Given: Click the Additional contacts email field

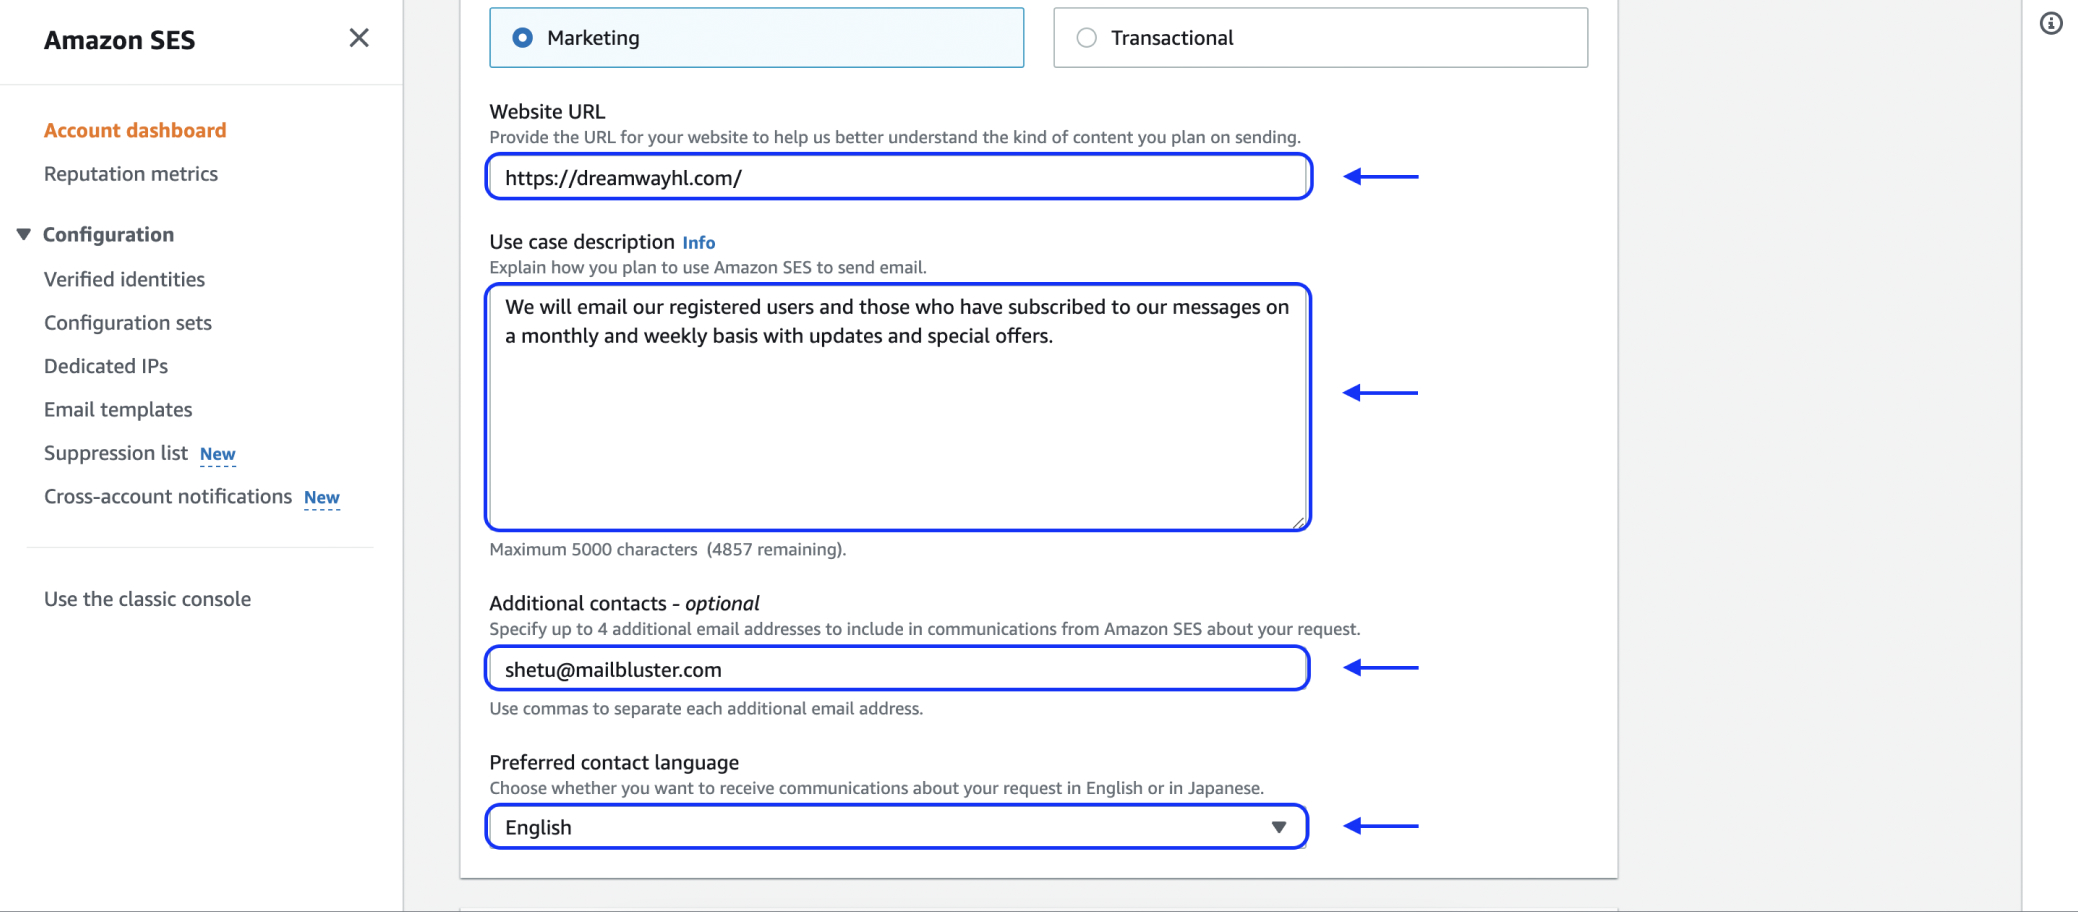Looking at the screenshot, I should click(897, 669).
